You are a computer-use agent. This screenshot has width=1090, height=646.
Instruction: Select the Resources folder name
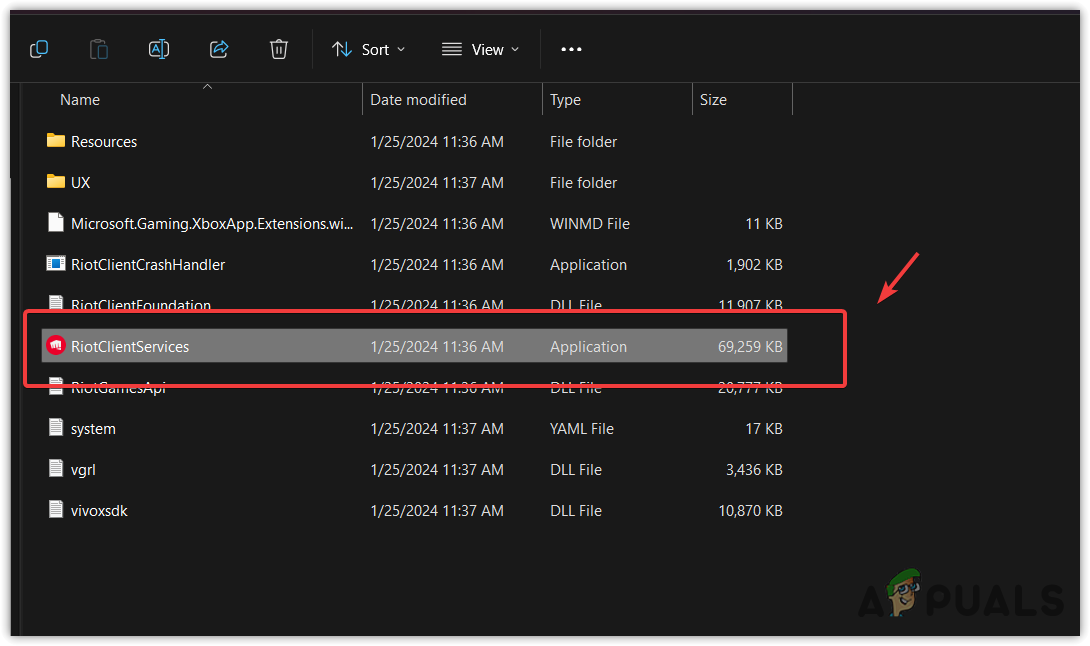click(x=104, y=142)
